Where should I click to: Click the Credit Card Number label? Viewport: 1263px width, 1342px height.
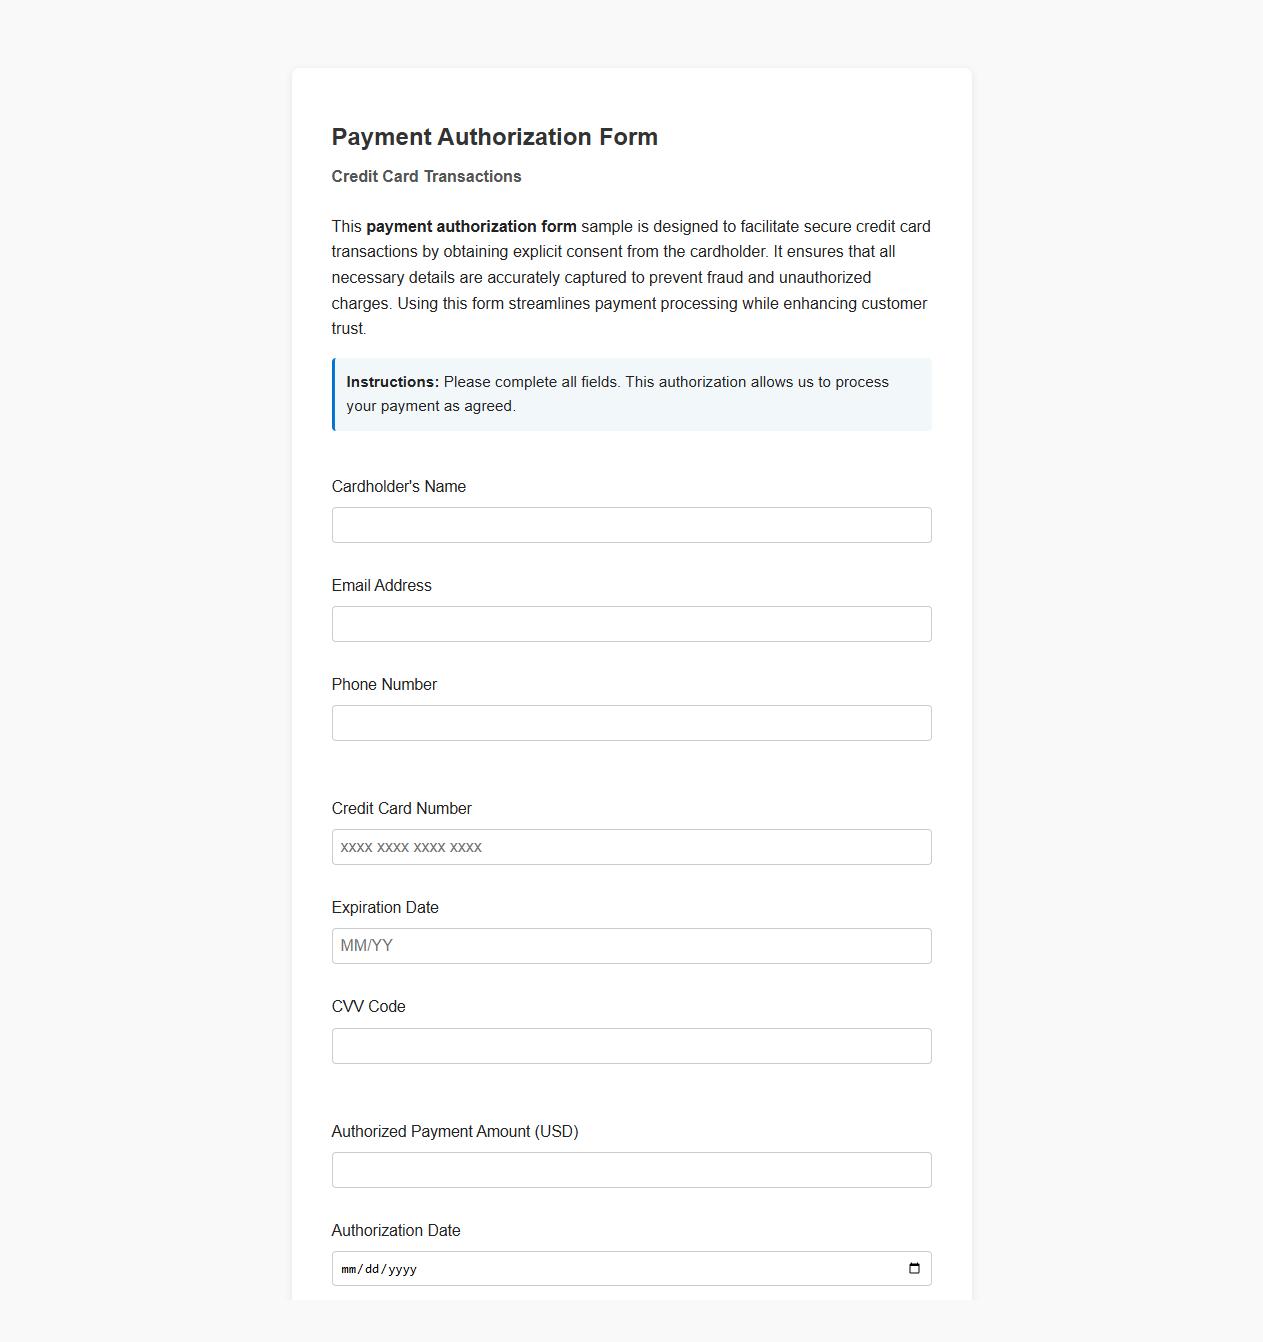point(401,808)
